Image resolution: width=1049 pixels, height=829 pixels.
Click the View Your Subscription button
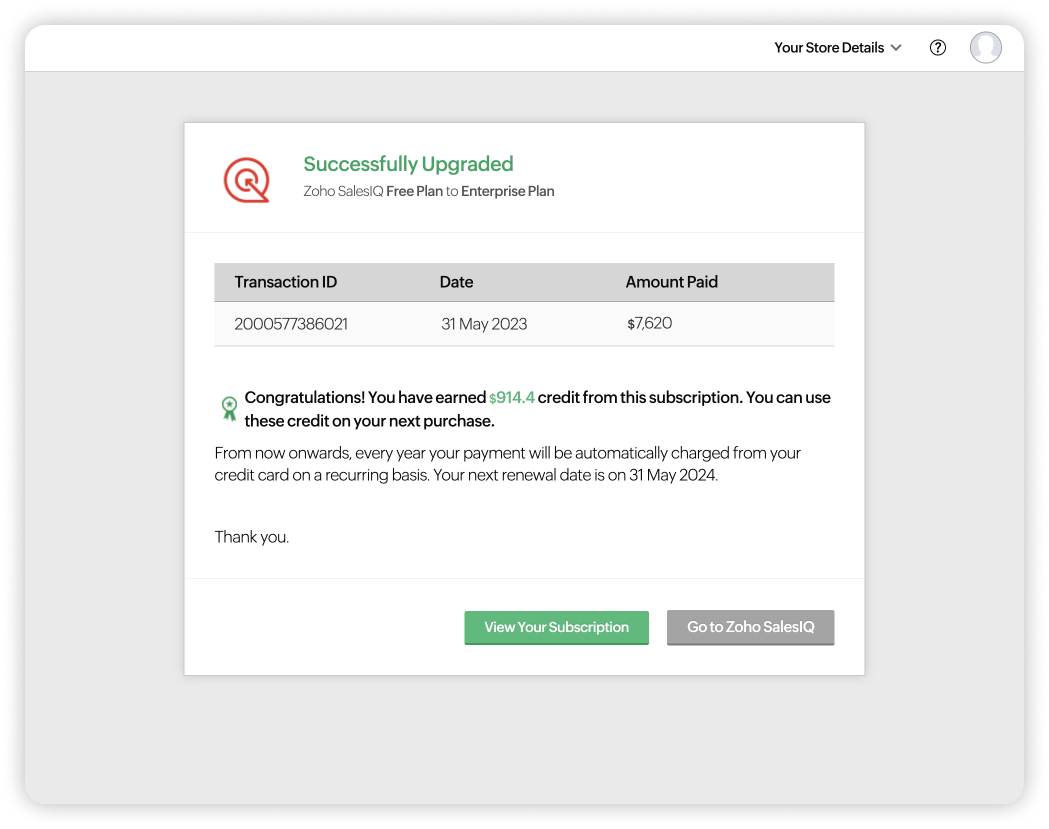tap(556, 627)
